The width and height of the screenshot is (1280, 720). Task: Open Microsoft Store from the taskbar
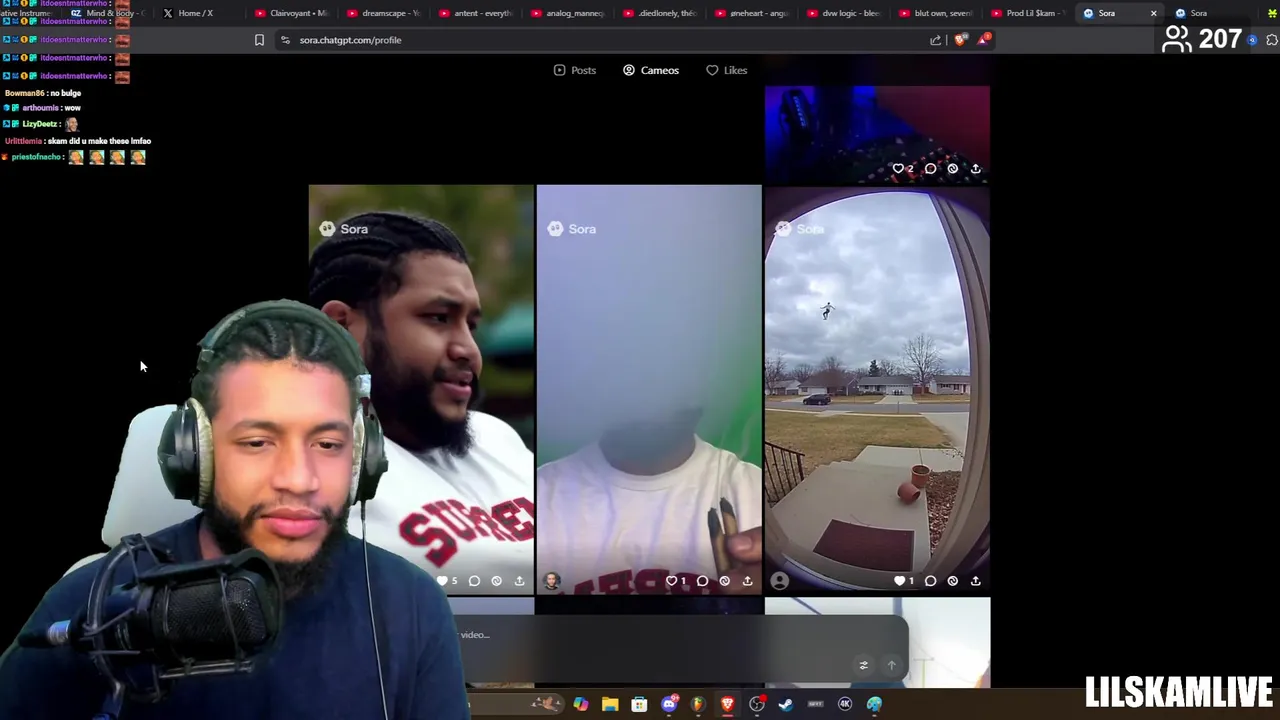[x=639, y=704]
